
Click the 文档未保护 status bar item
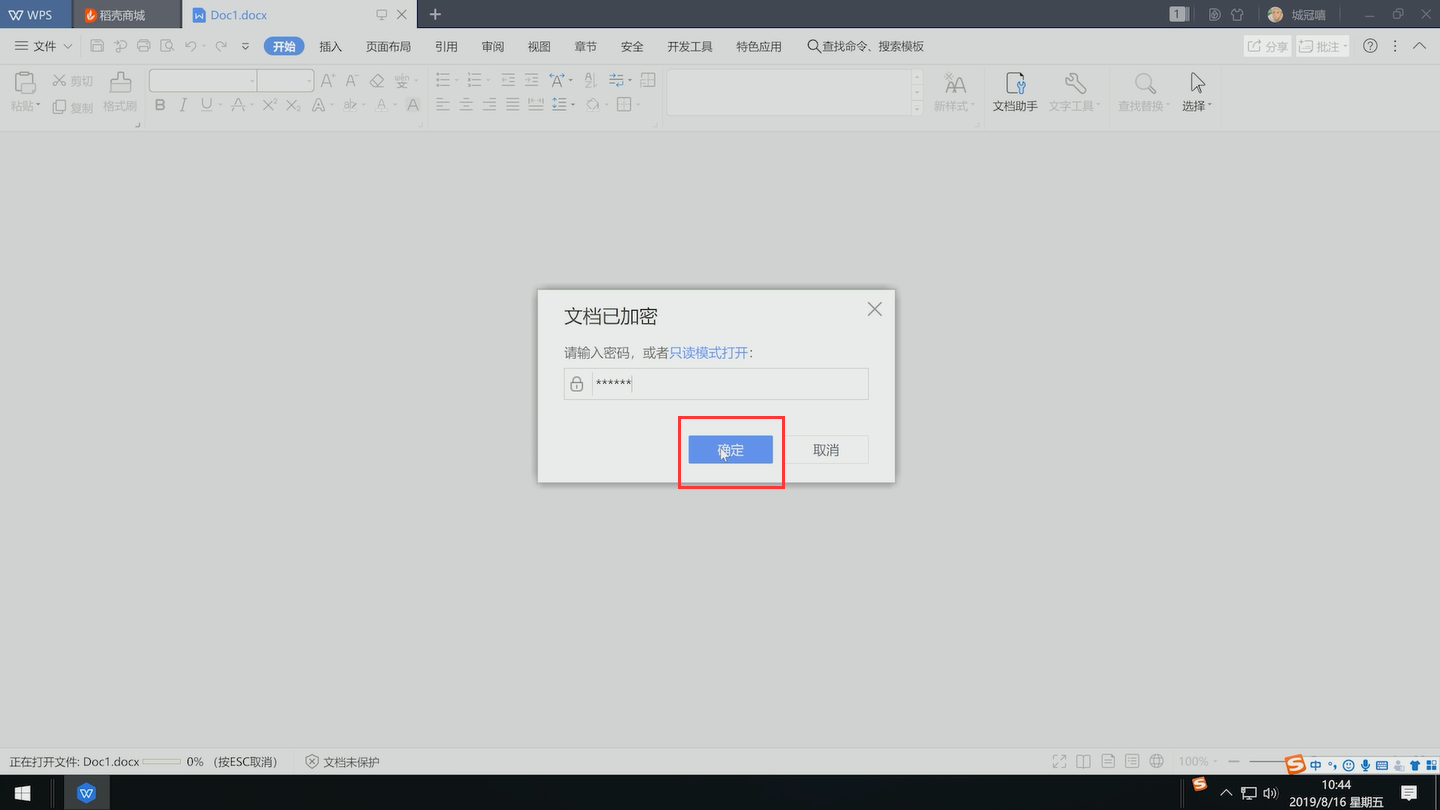pos(343,762)
